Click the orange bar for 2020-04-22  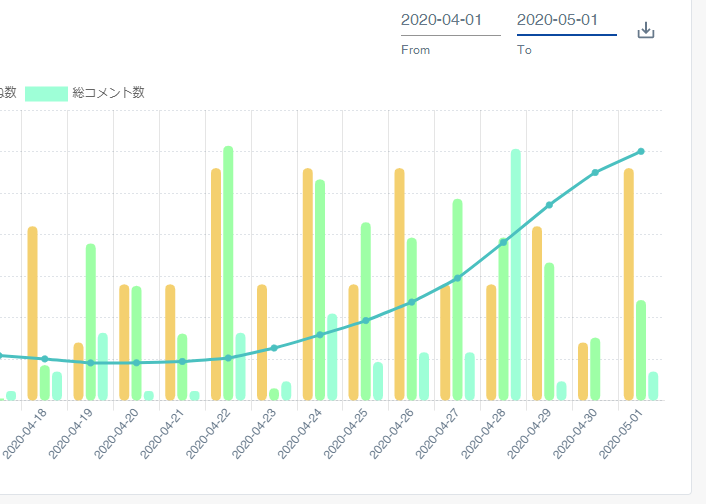tap(216, 283)
